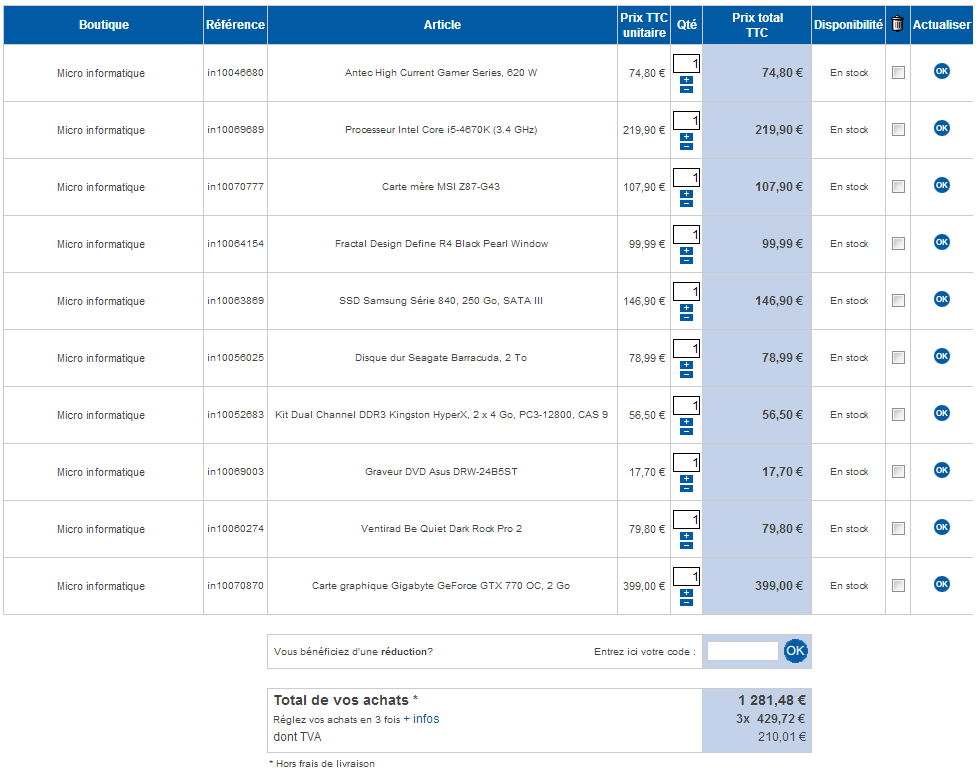Image resolution: width=979 pixels, height=775 pixels.
Task: Click OK to update the Seagate Barracuda row
Action: tap(942, 356)
